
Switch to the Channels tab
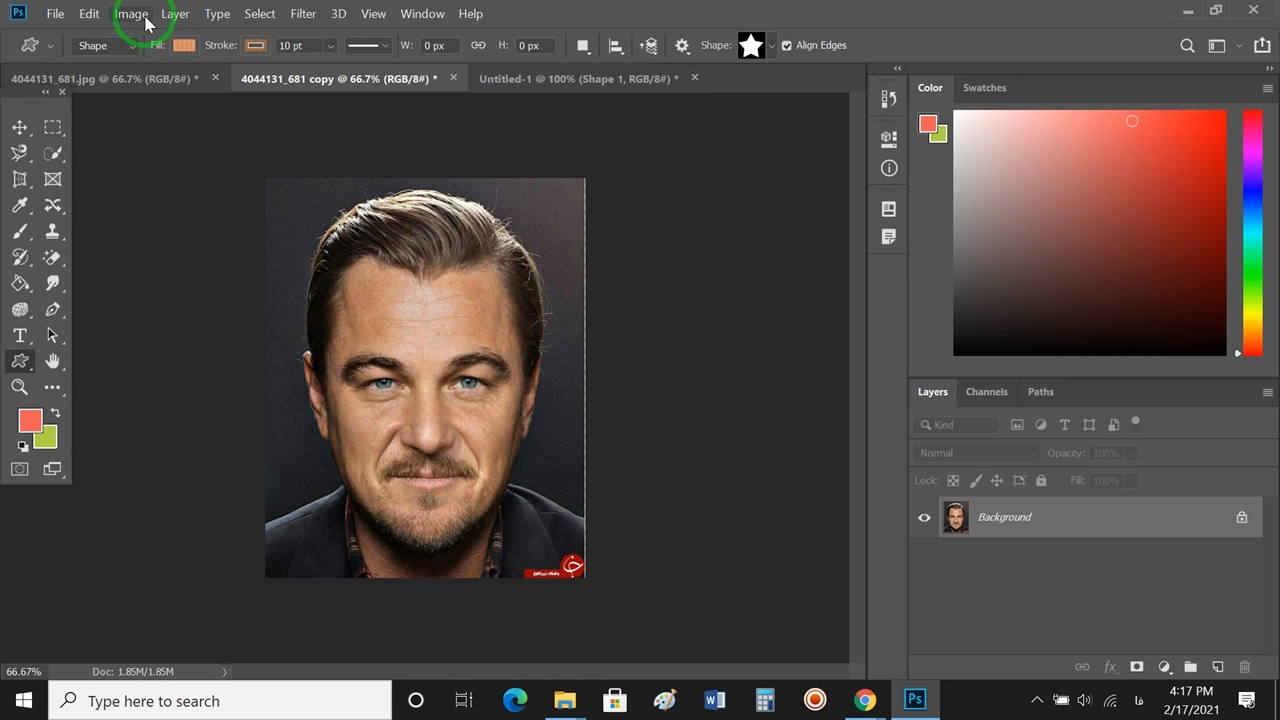click(x=986, y=392)
